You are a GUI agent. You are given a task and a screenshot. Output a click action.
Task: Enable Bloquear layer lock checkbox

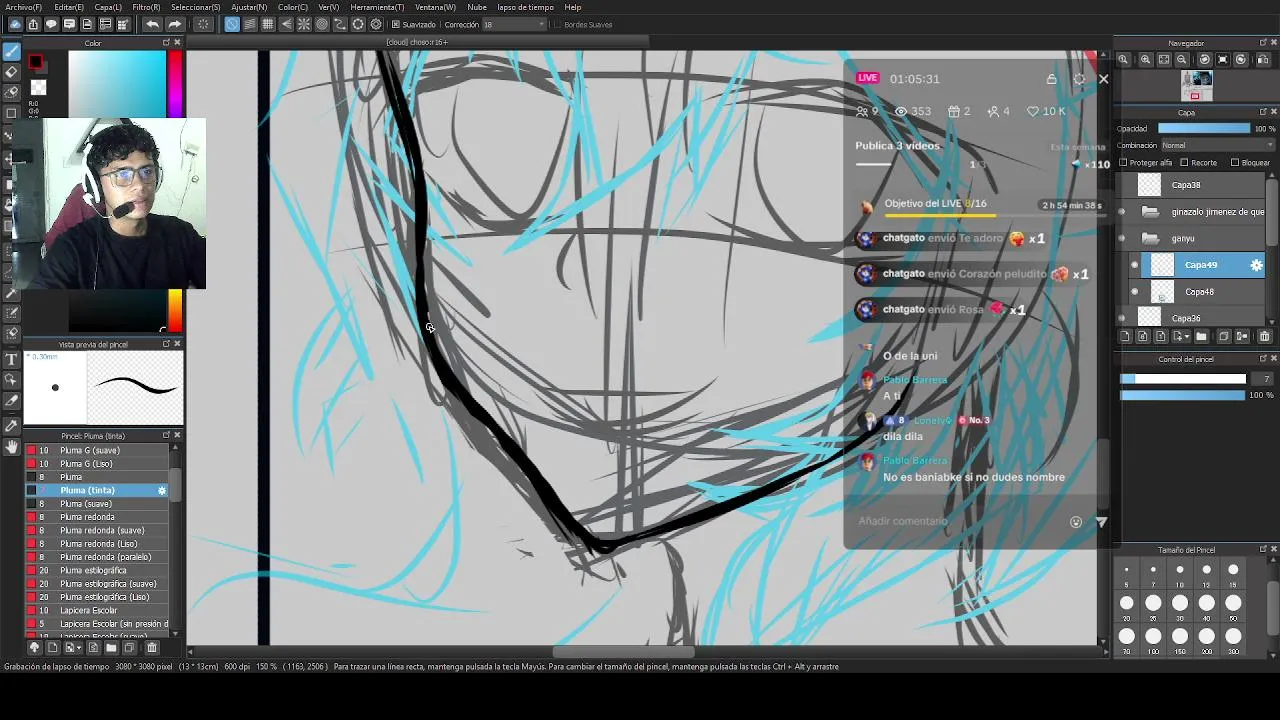click(1235, 163)
